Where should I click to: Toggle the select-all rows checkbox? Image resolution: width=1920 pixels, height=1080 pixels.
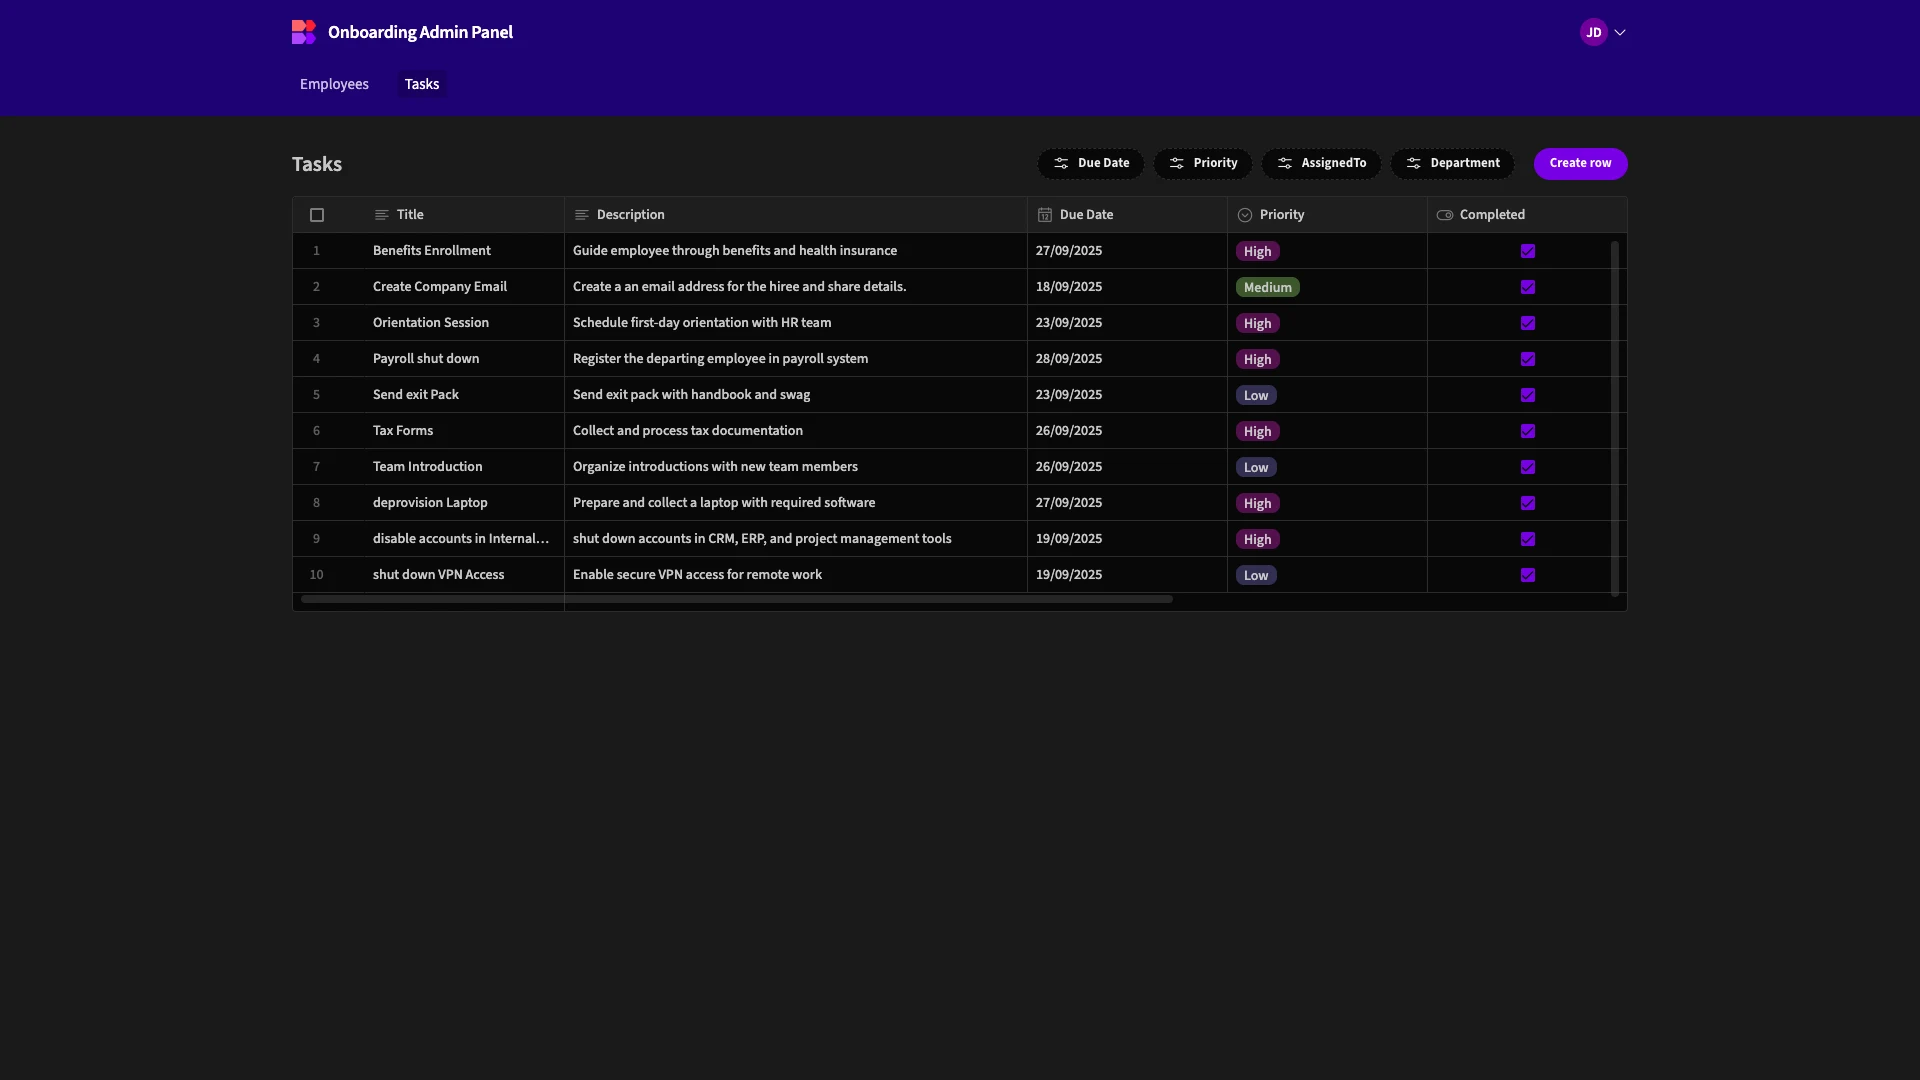pyautogui.click(x=317, y=215)
